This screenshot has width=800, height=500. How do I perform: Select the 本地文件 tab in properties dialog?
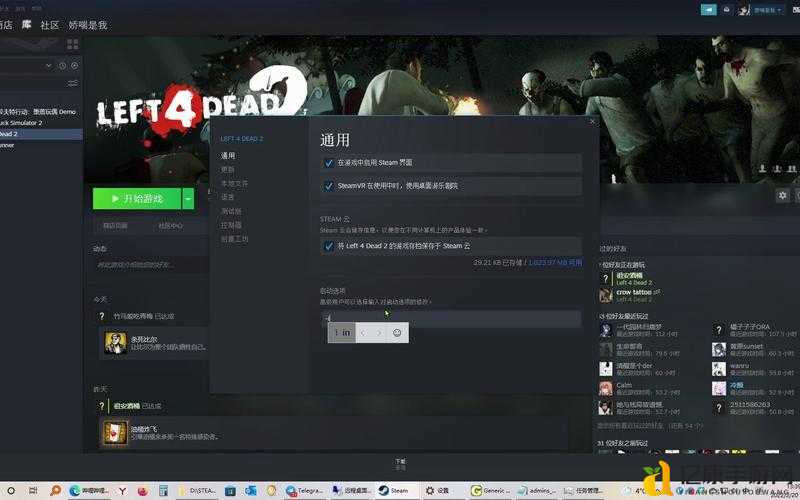pos(234,183)
